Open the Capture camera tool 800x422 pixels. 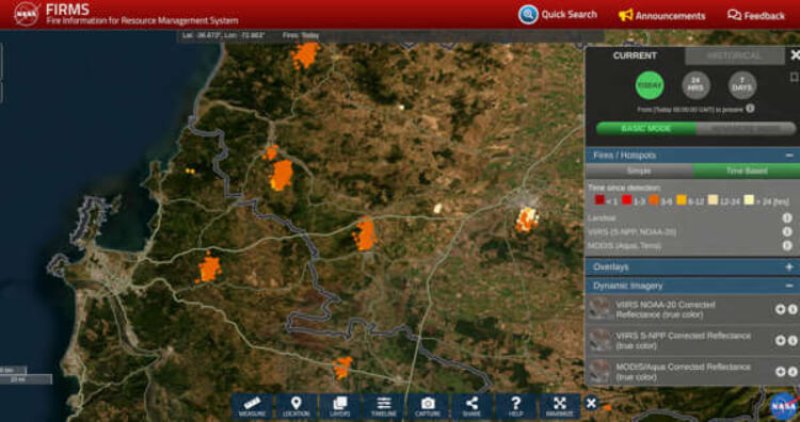428,407
